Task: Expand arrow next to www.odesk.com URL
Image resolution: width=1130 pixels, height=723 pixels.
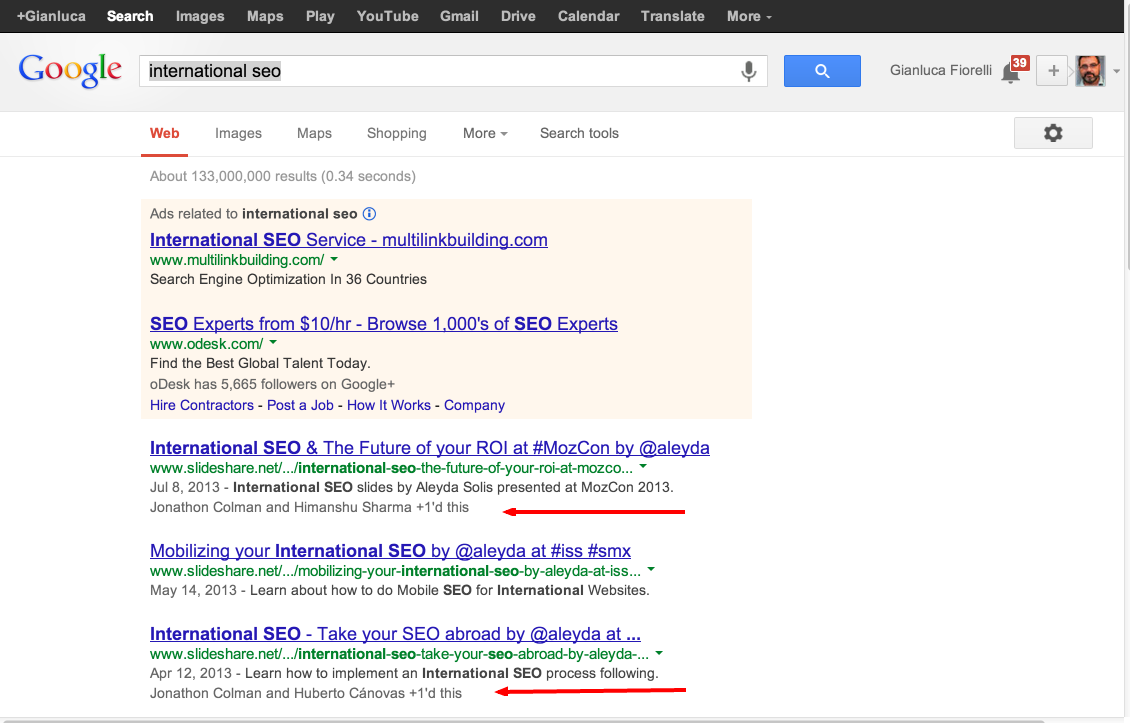Action: click(x=273, y=343)
